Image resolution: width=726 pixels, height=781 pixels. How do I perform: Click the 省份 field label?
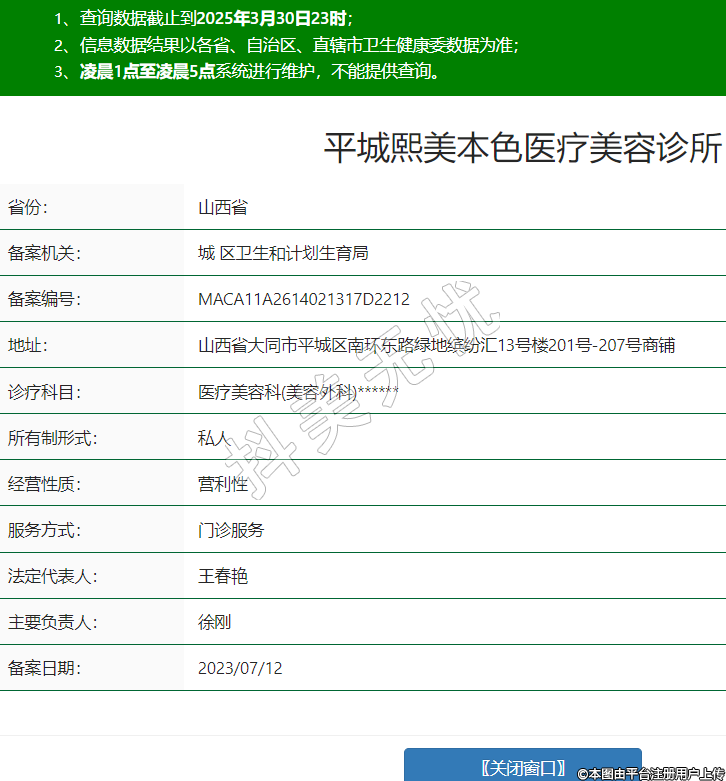click(x=28, y=207)
